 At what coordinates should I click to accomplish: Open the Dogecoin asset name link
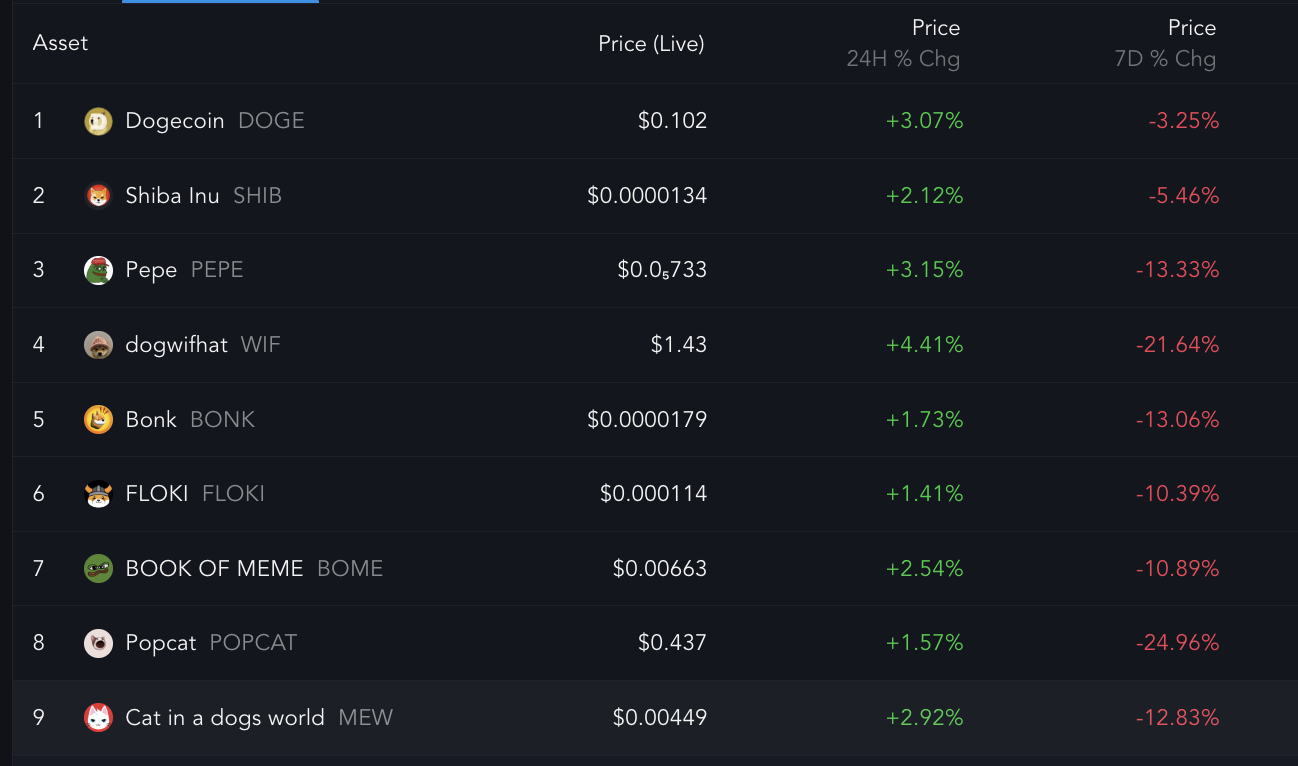[x=175, y=121]
